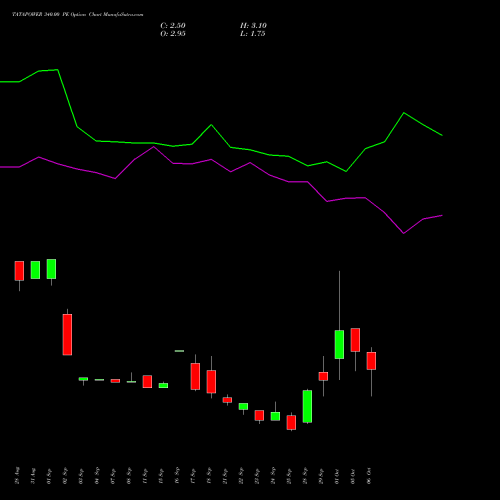500x500 pixels.
Task: Click the green line's final endpoint
Action: click(442, 135)
